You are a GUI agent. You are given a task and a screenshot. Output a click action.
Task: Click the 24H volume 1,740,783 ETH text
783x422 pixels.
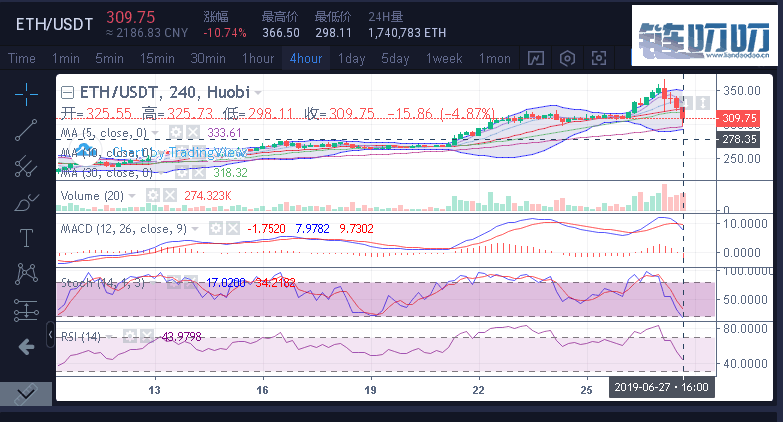pos(407,33)
